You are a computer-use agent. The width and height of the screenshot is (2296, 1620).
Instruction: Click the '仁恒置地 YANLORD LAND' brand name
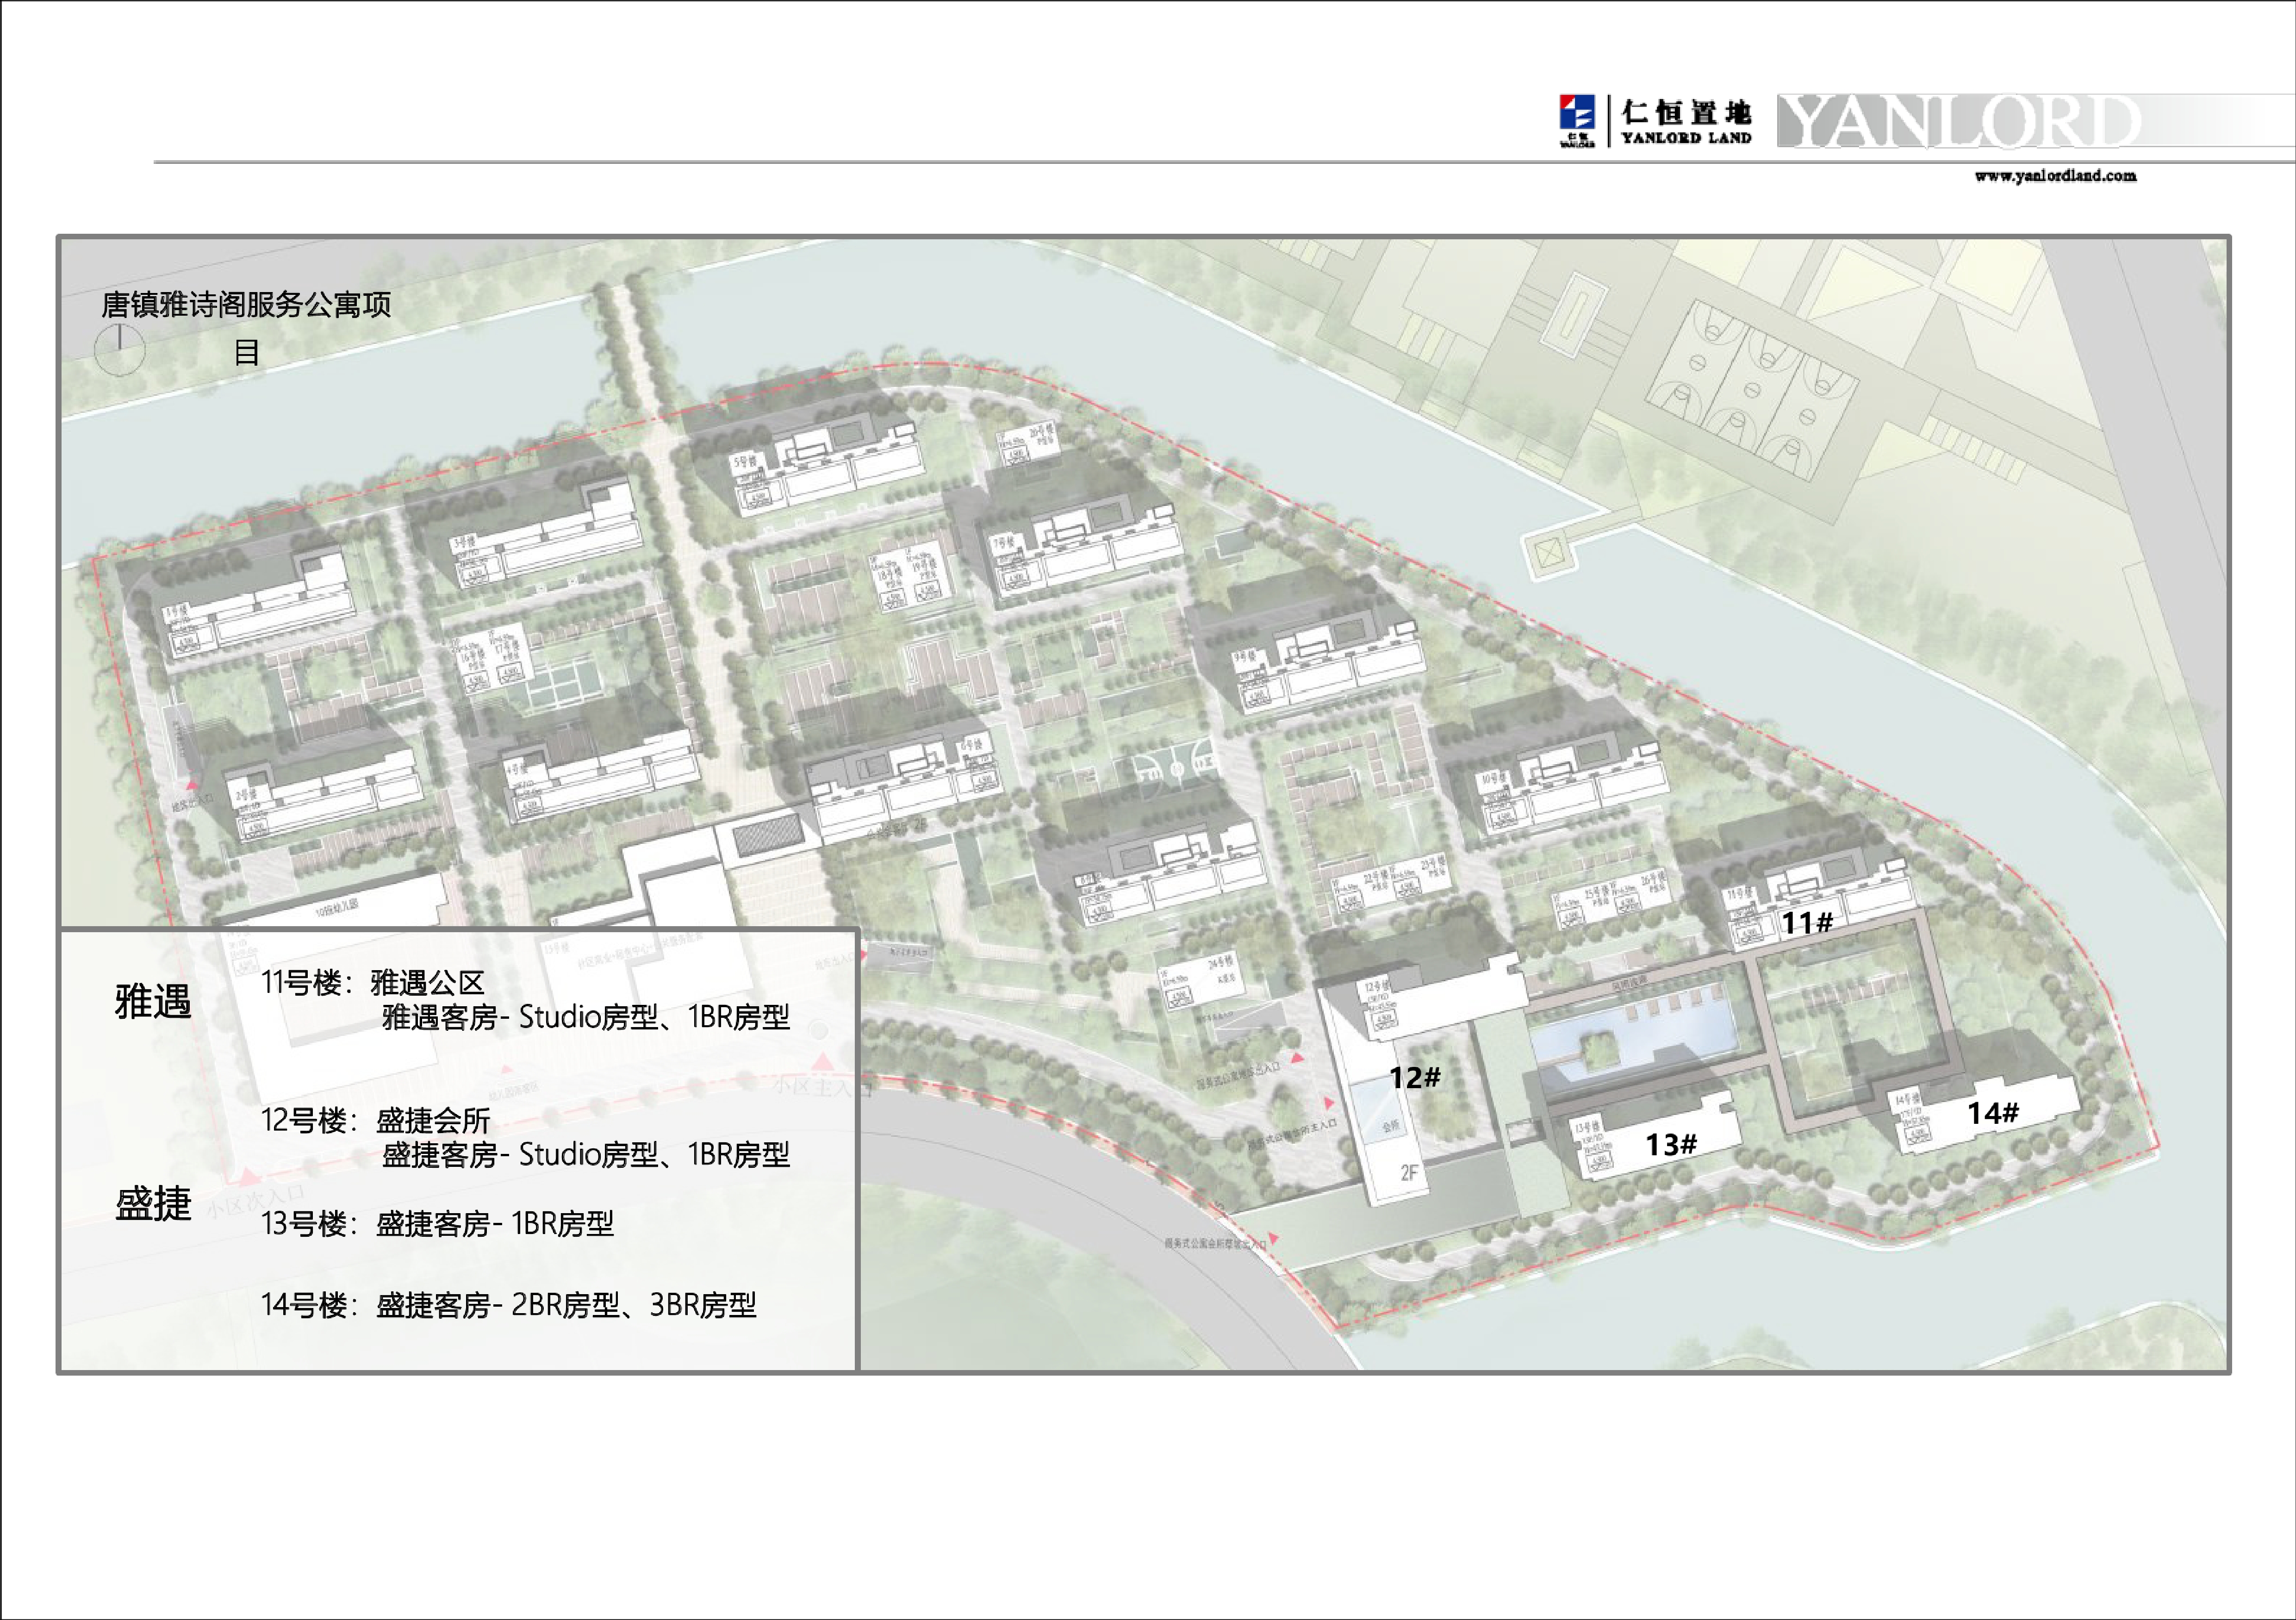tap(1686, 122)
